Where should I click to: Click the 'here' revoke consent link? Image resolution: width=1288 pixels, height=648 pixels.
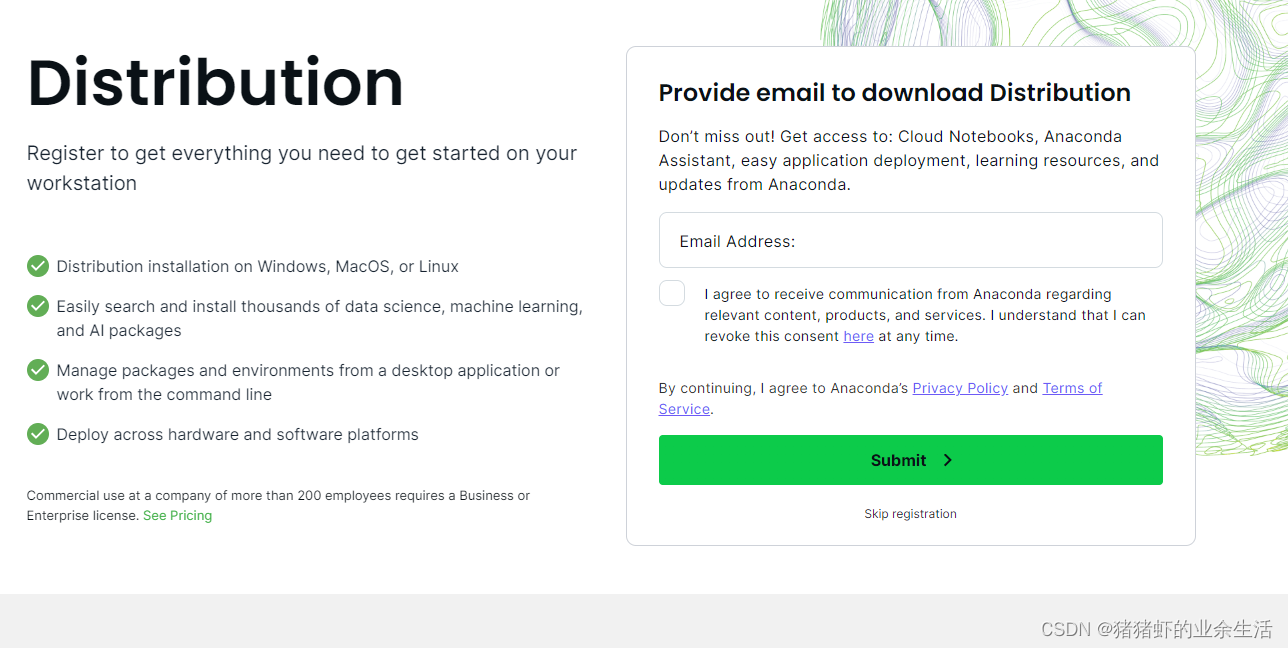click(858, 336)
